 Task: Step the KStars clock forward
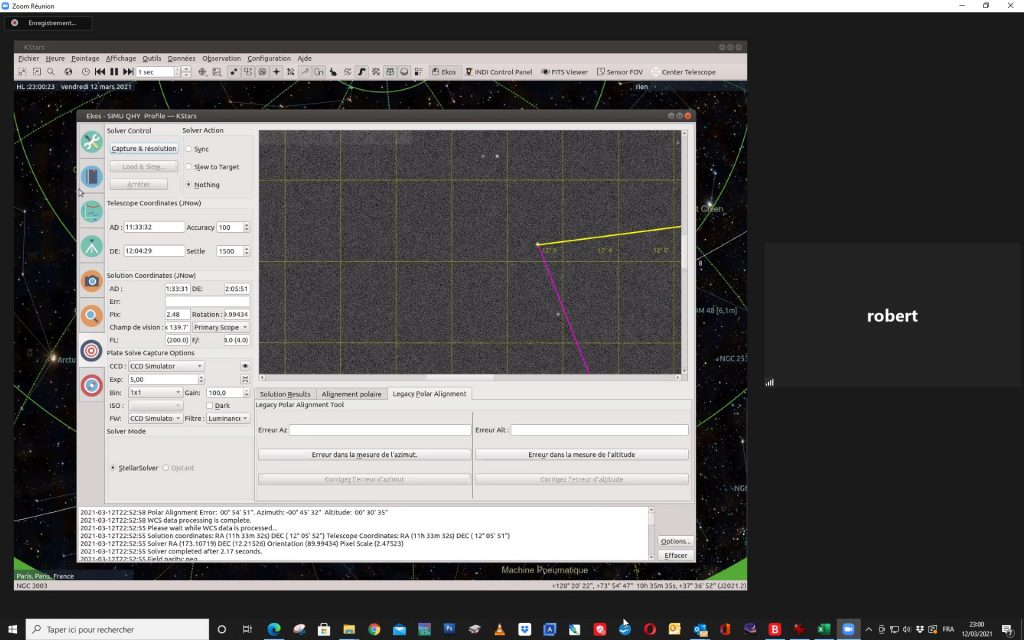[x=128, y=72]
